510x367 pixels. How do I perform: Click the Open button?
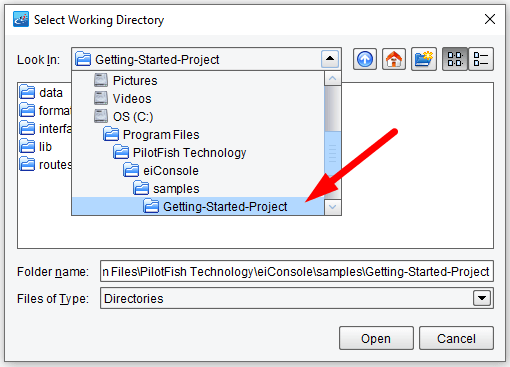coord(376,338)
